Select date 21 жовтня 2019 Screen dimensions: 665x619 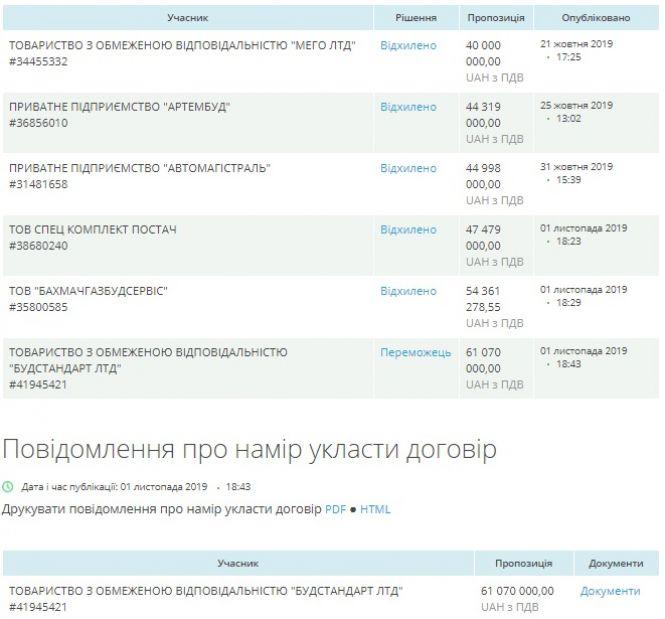click(x=576, y=44)
